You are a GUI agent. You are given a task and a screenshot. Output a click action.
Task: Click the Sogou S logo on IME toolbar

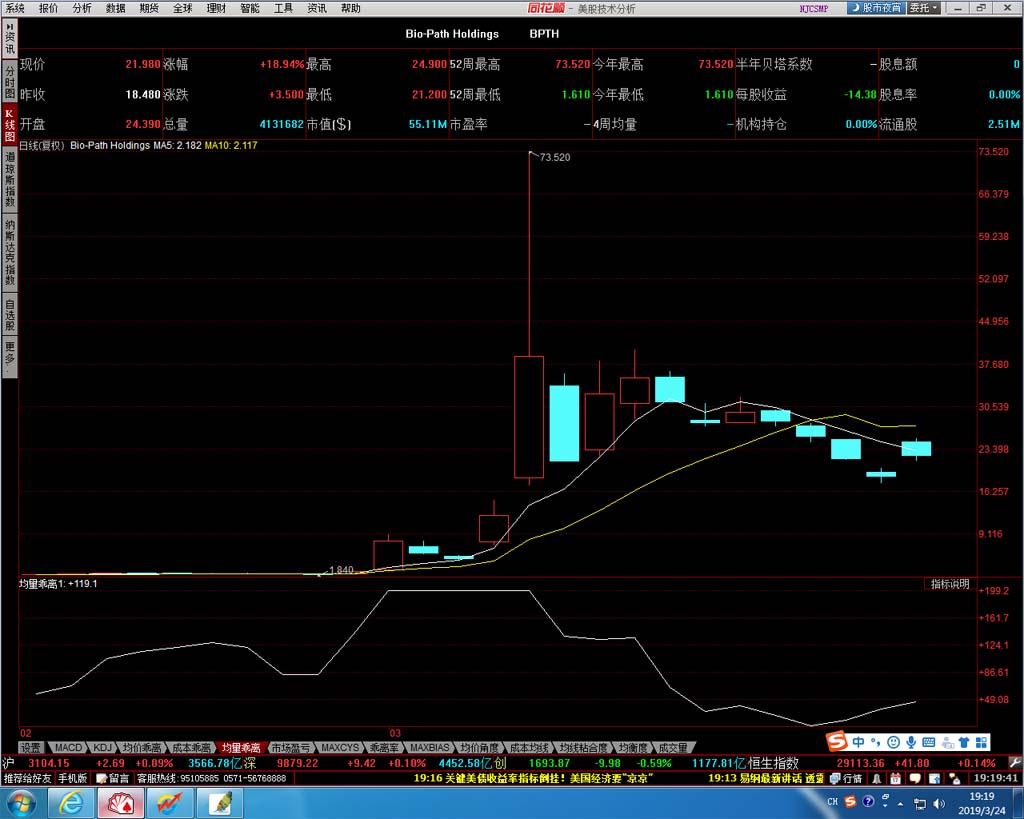coord(837,742)
